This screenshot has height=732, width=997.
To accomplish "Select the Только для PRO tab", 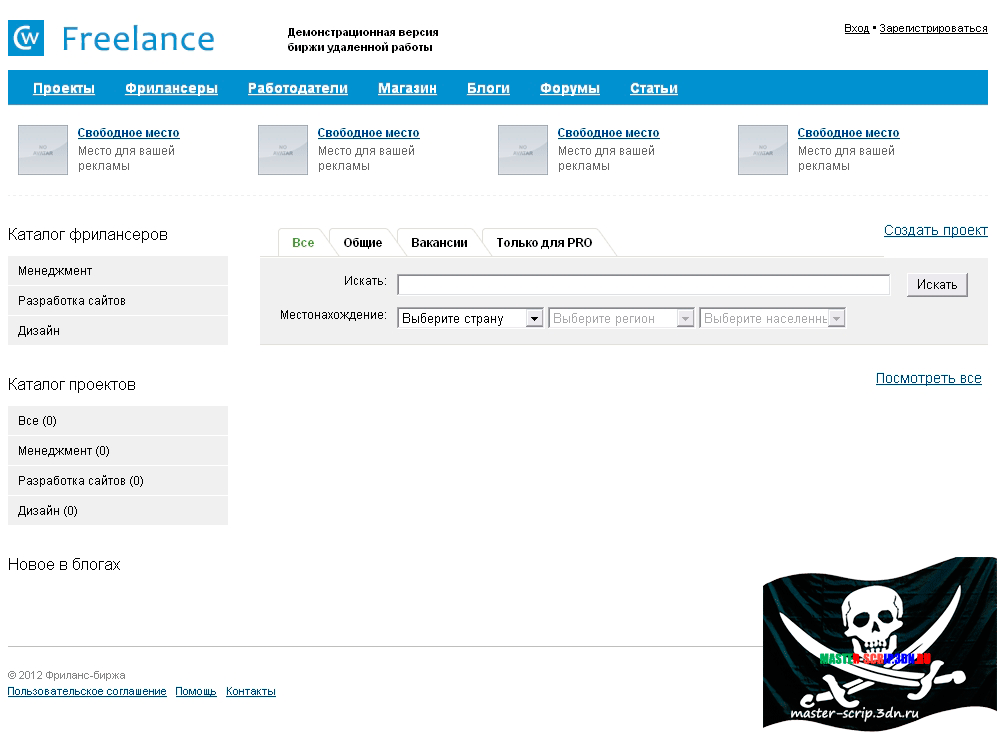I will pyautogui.click(x=544, y=243).
